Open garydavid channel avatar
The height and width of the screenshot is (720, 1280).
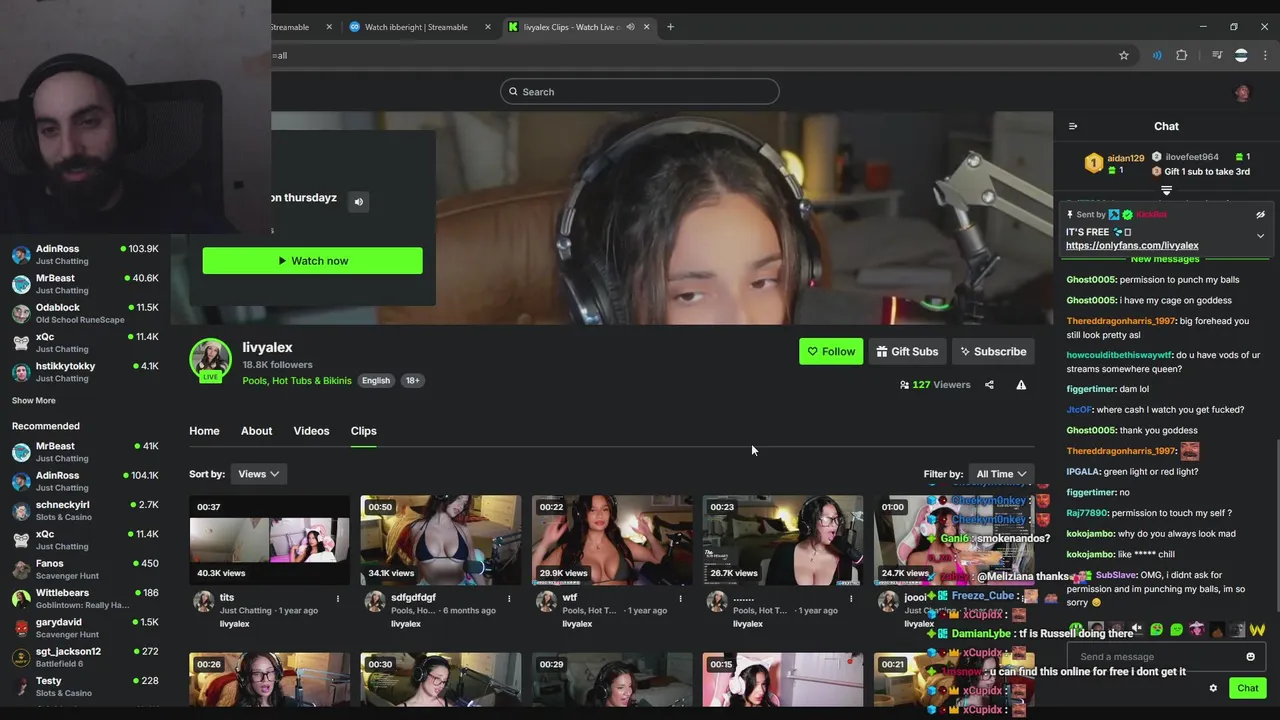(x=21, y=628)
